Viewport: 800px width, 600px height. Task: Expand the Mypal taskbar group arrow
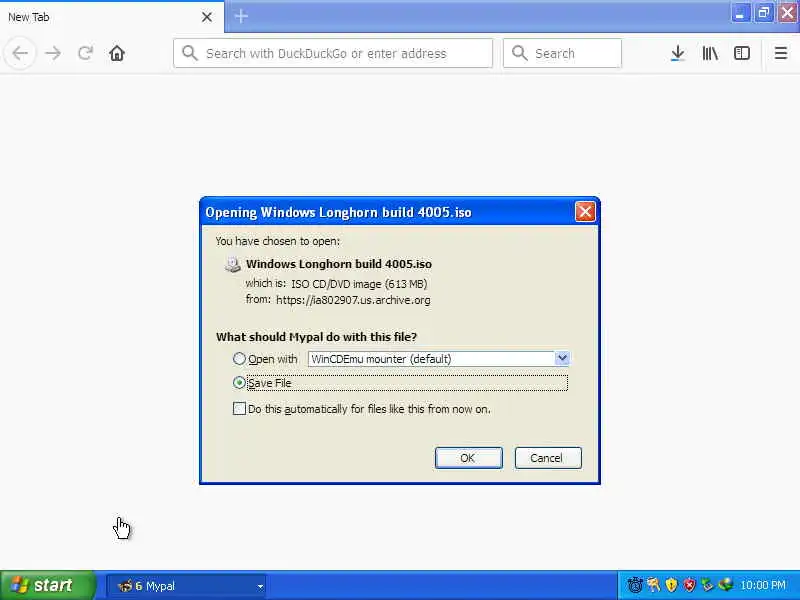click(x=260, y=586)
